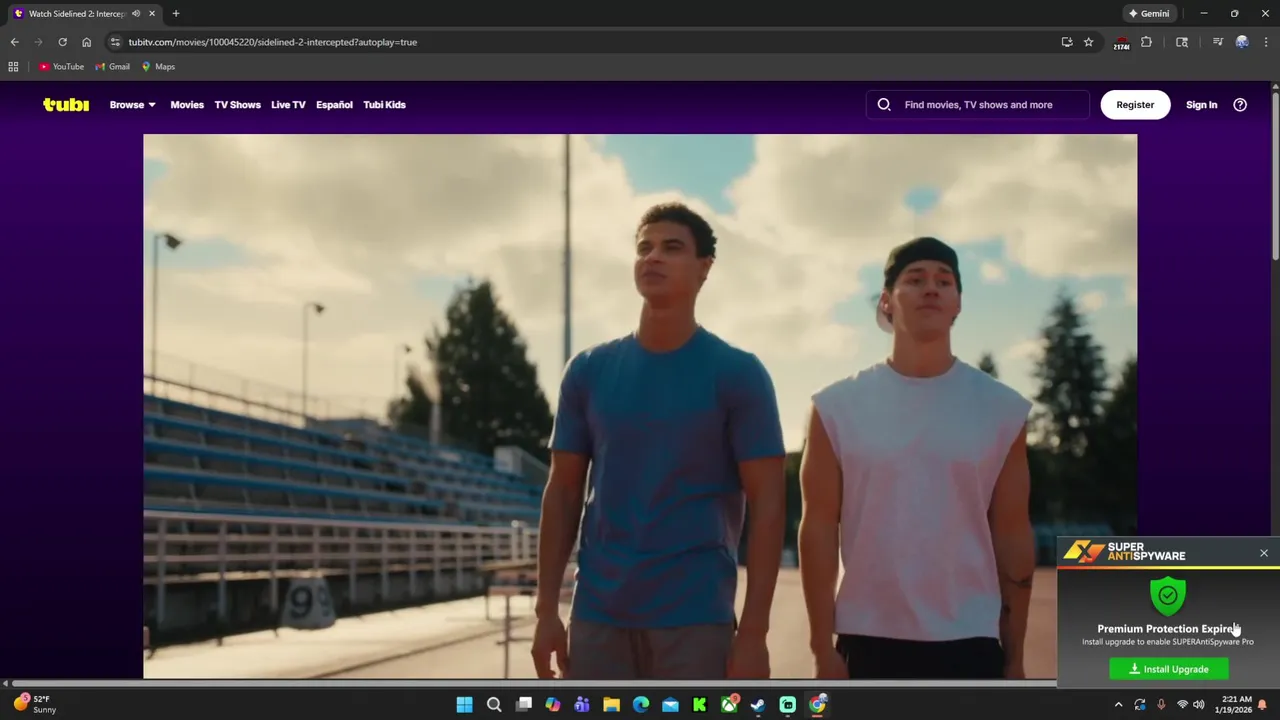Click the SUPERAntiSpyware logo
This screenshot has height=720, width=1280.
coord(1124,552)
